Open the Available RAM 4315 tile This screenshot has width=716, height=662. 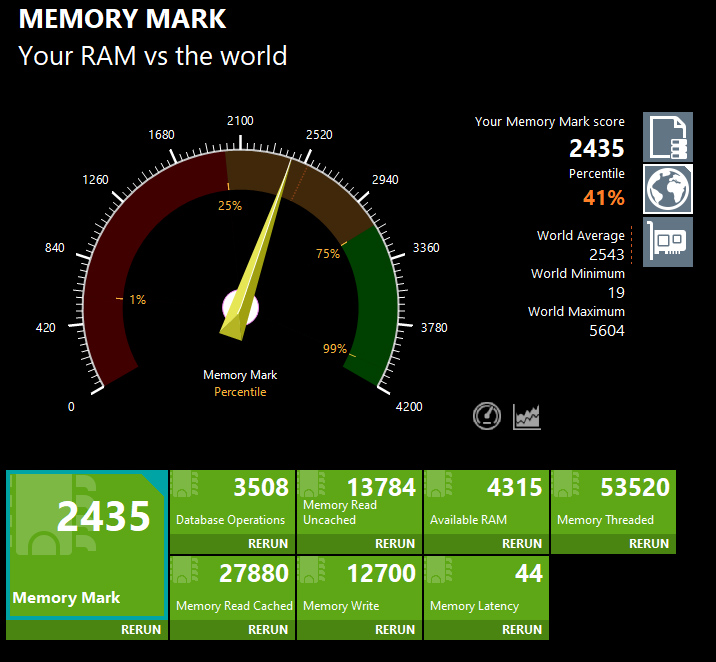point(486,502)
